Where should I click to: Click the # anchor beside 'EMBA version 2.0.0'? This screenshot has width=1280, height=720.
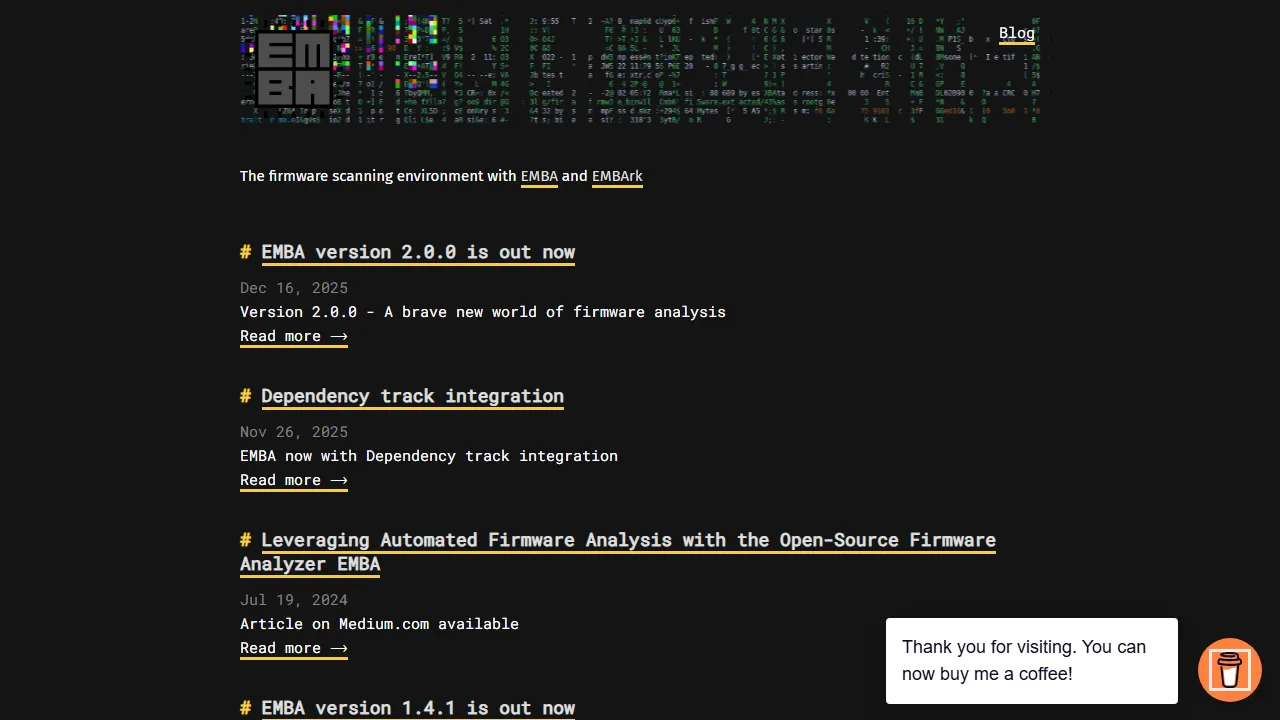click(x=245, y=252)
